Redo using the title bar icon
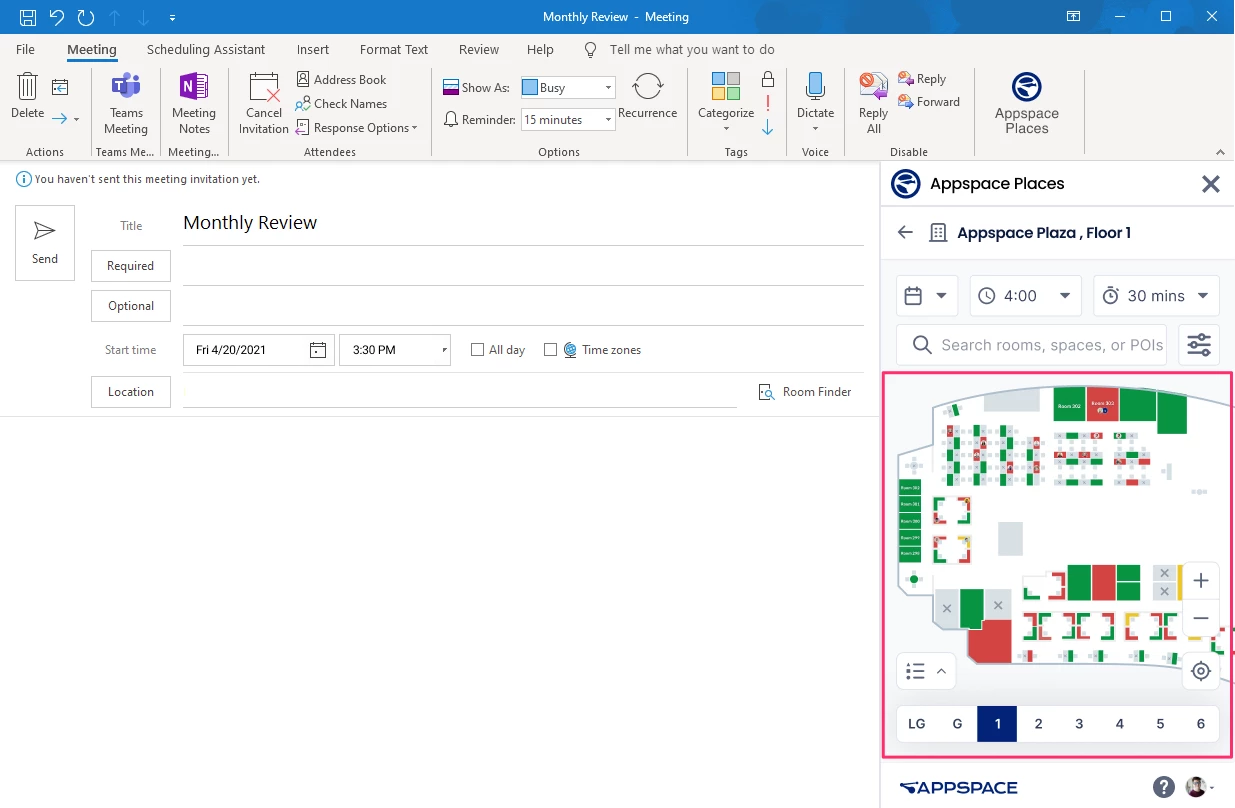This screenshot has height=808, width=1235. [86, 17]
